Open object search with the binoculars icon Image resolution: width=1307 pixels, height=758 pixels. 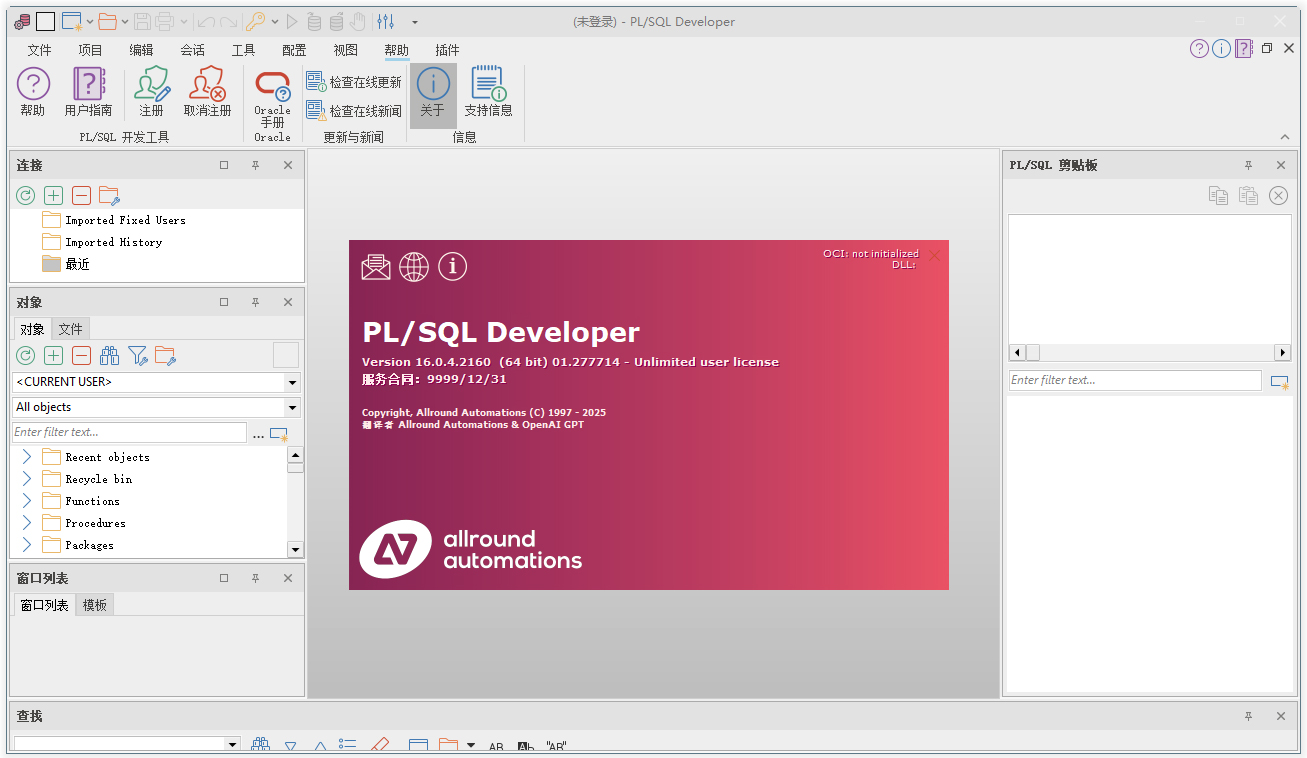pyautogui.click(x=110, y=355)
